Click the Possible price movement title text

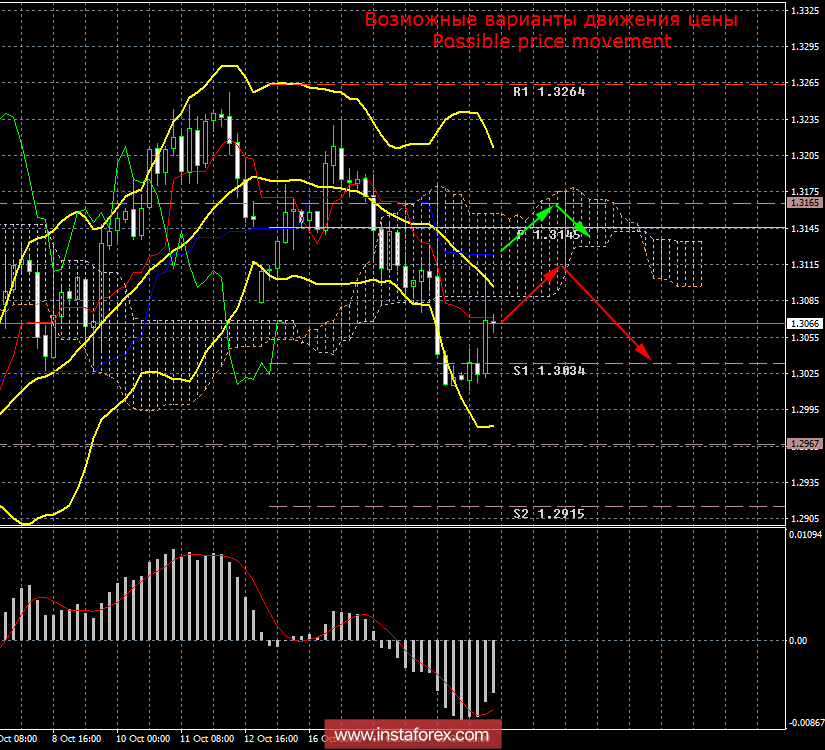[551, 41]
